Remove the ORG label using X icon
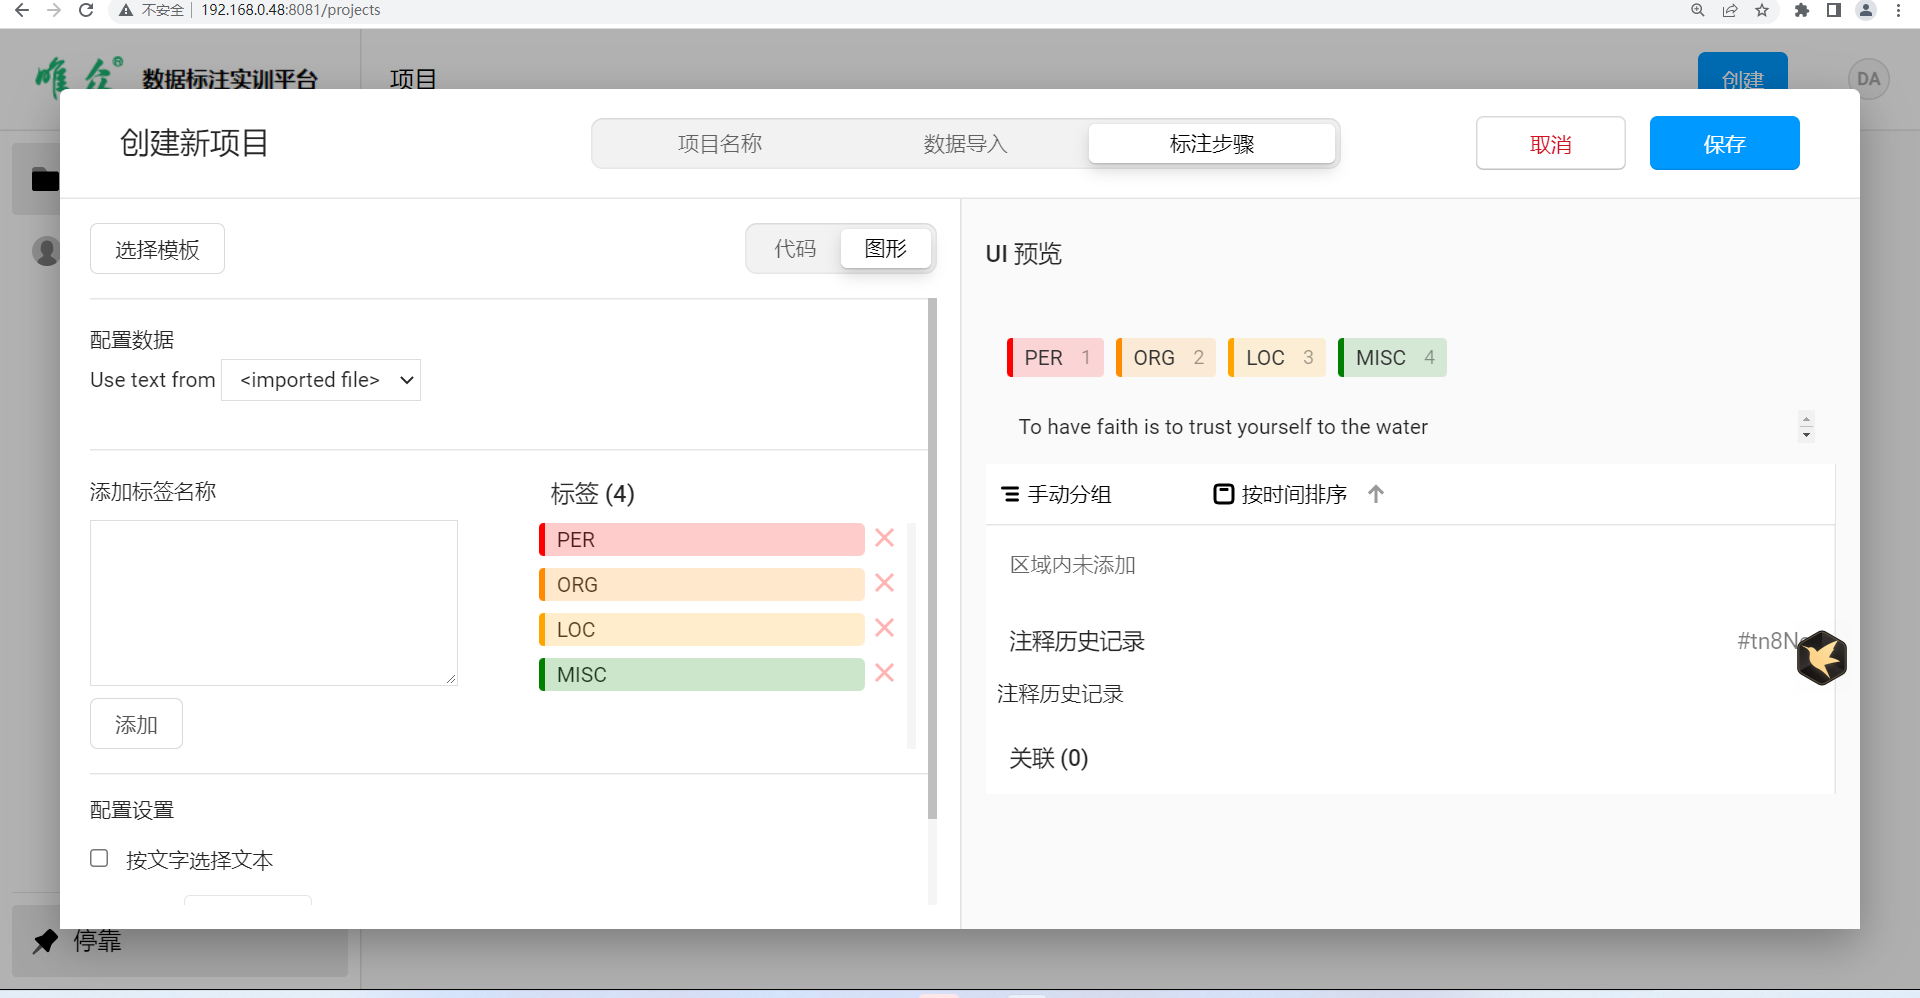The image size is (1920, 998). click(x=884, y=583)
